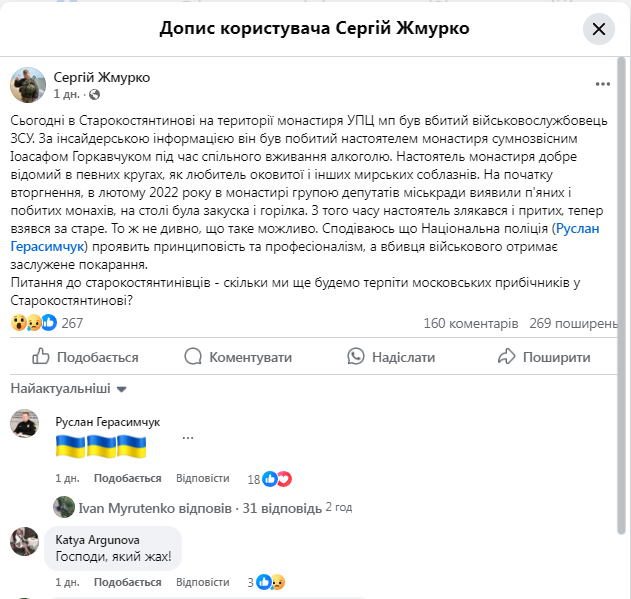Click the Коментувати speech-bubble icon

coord(193,357)
